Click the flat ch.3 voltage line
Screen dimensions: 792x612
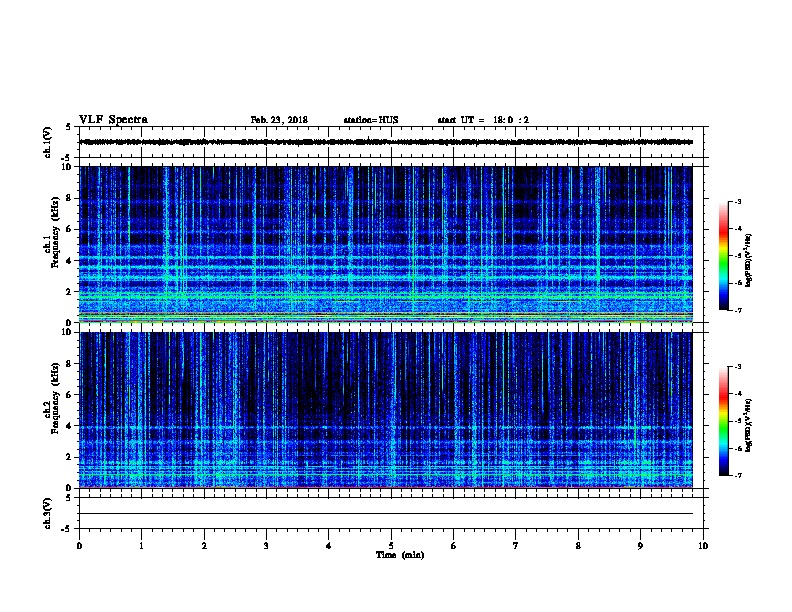coord(386,514)
